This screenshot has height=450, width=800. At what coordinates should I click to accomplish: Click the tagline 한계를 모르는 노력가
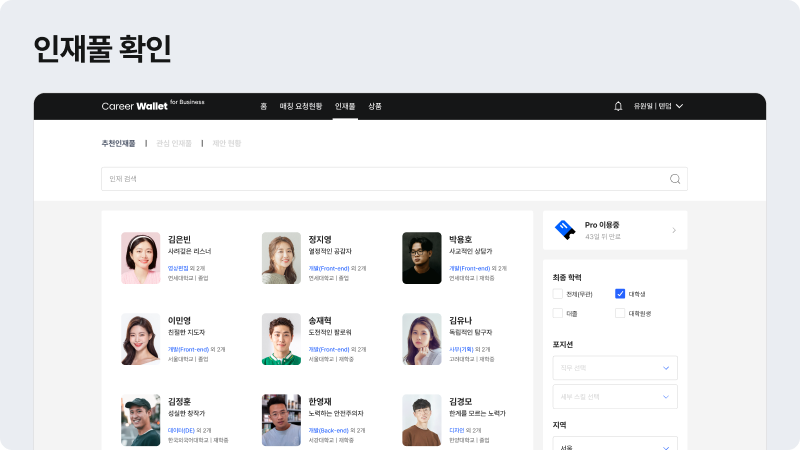477,414
